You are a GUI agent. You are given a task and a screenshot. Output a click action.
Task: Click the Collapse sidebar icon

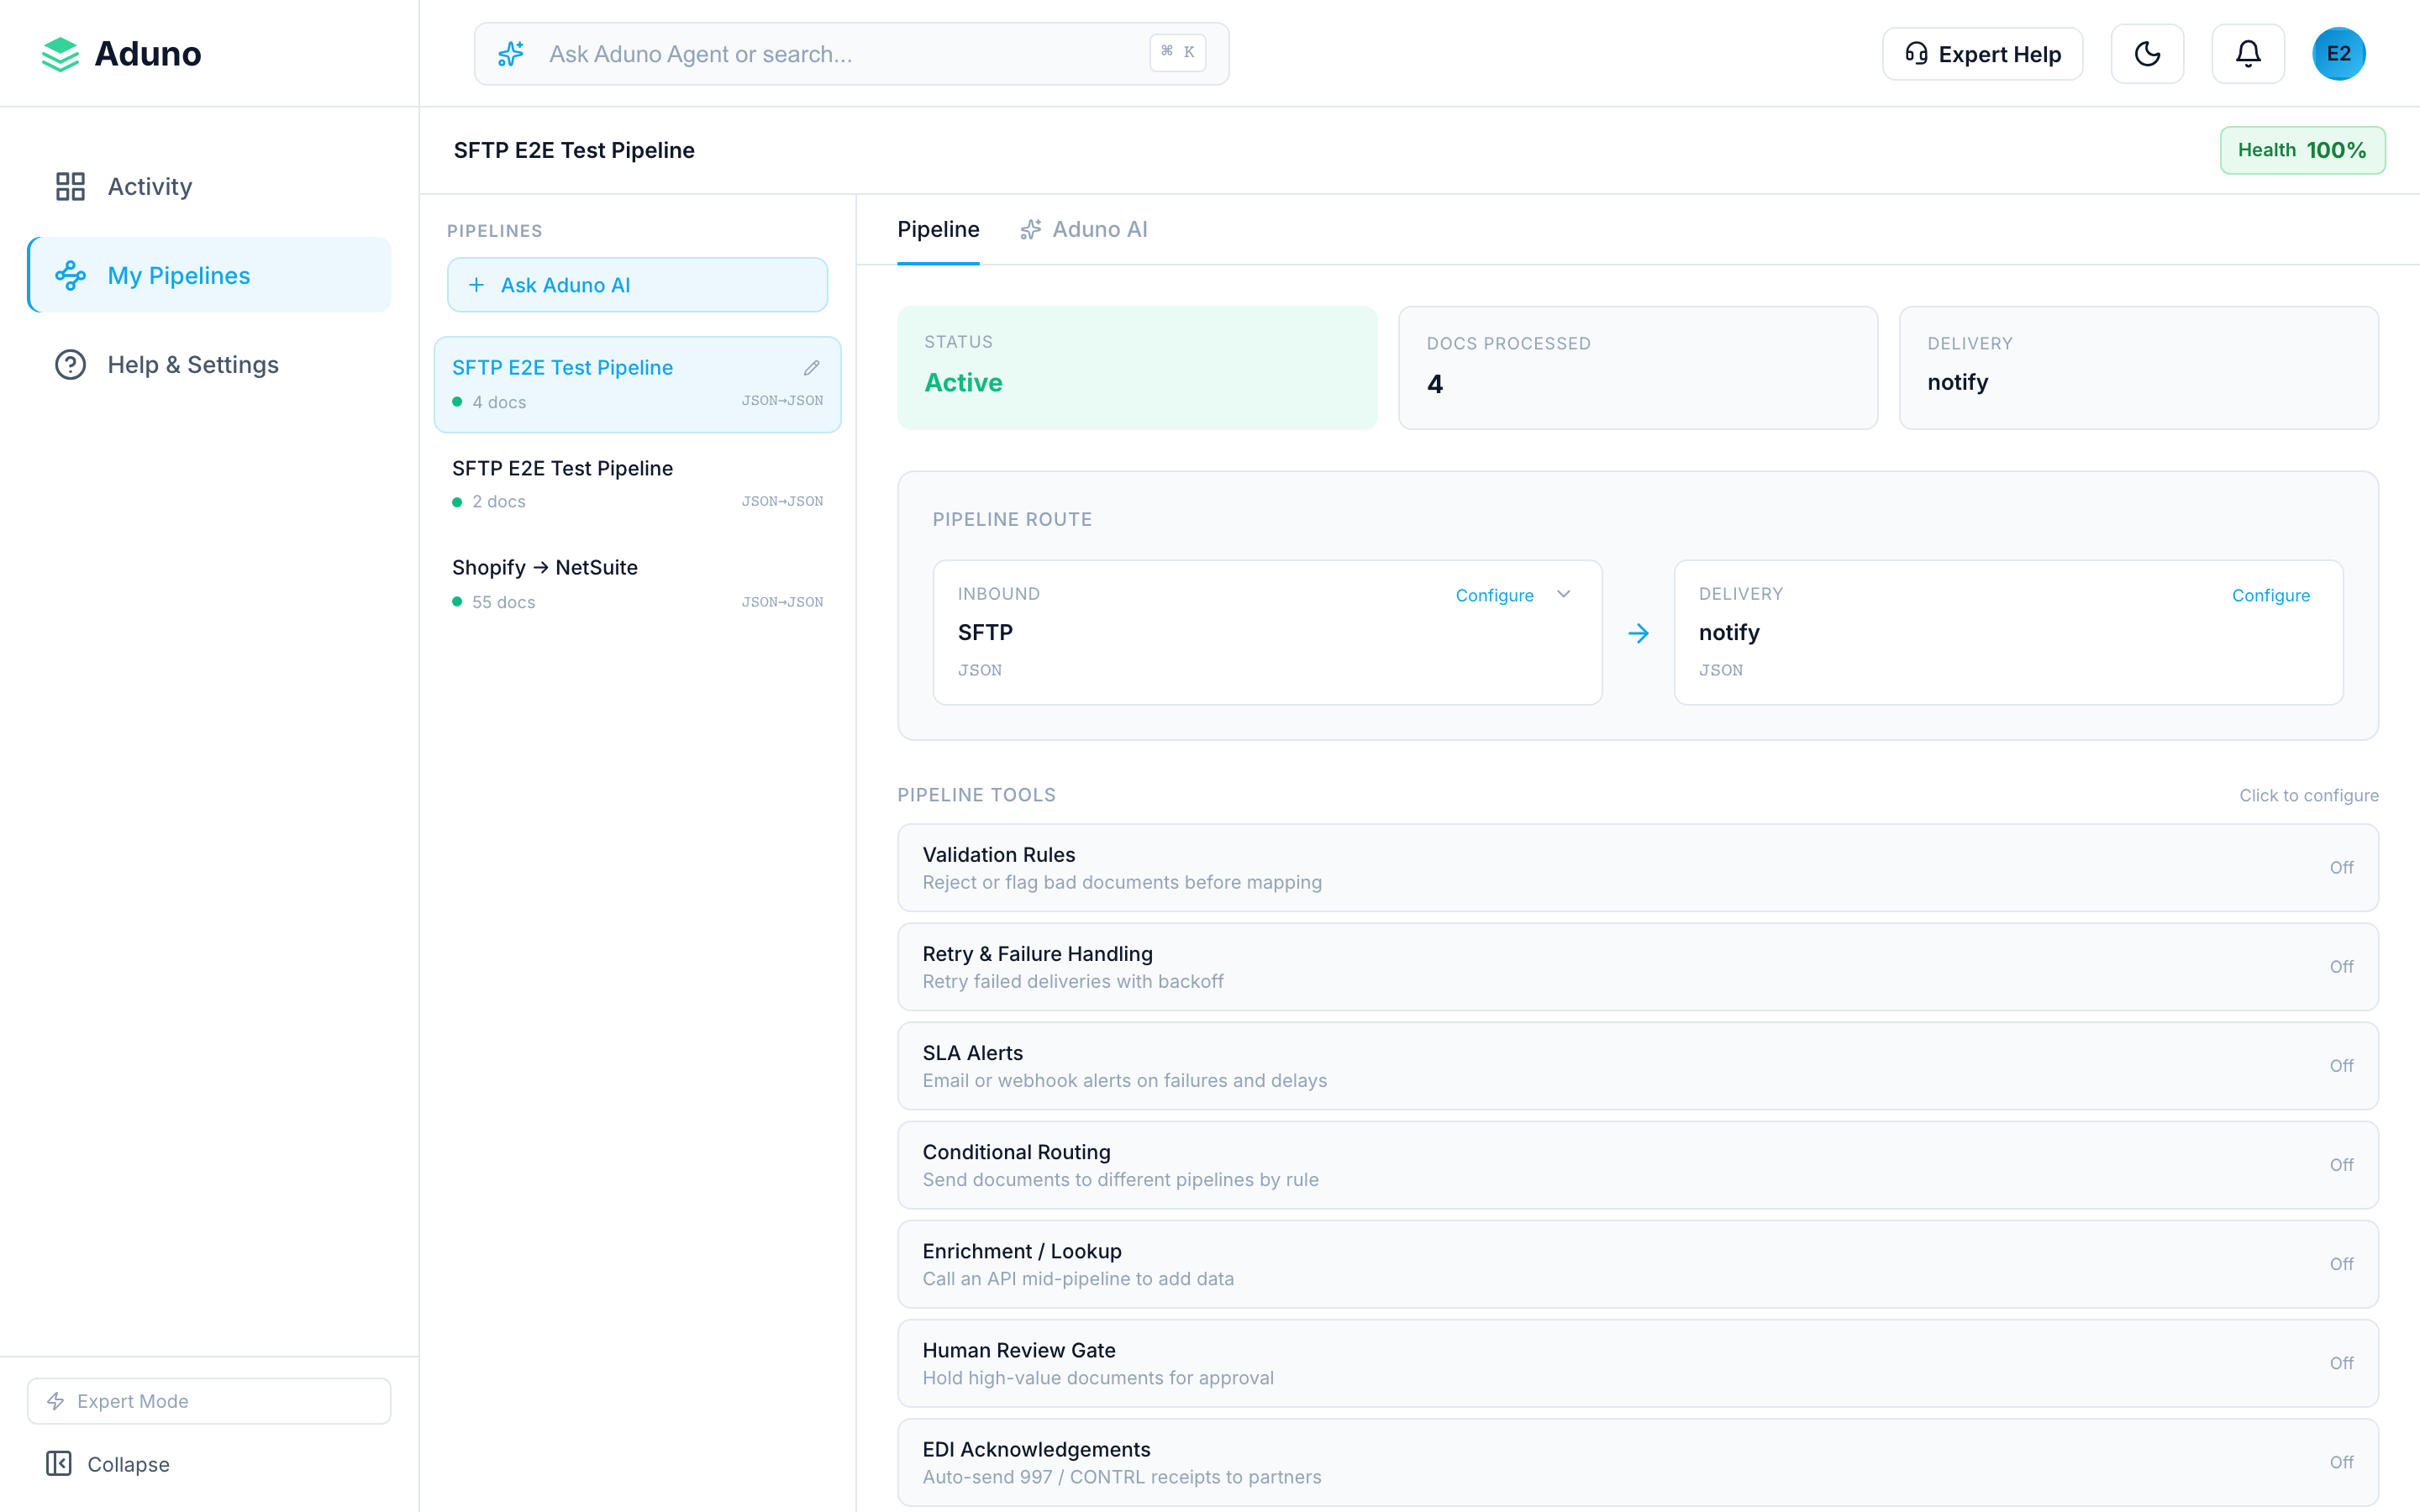pyautogui.click(x=59, y=1464)
